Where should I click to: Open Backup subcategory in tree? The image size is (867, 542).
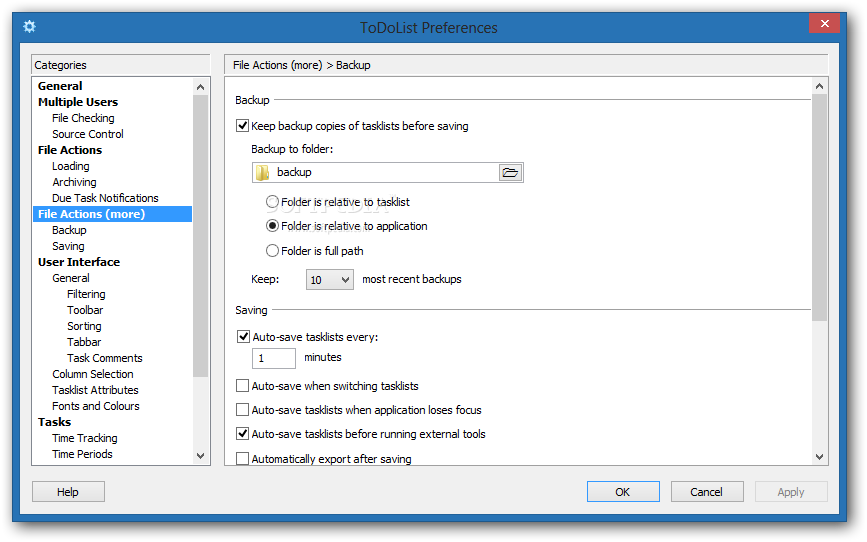[69, 230]
